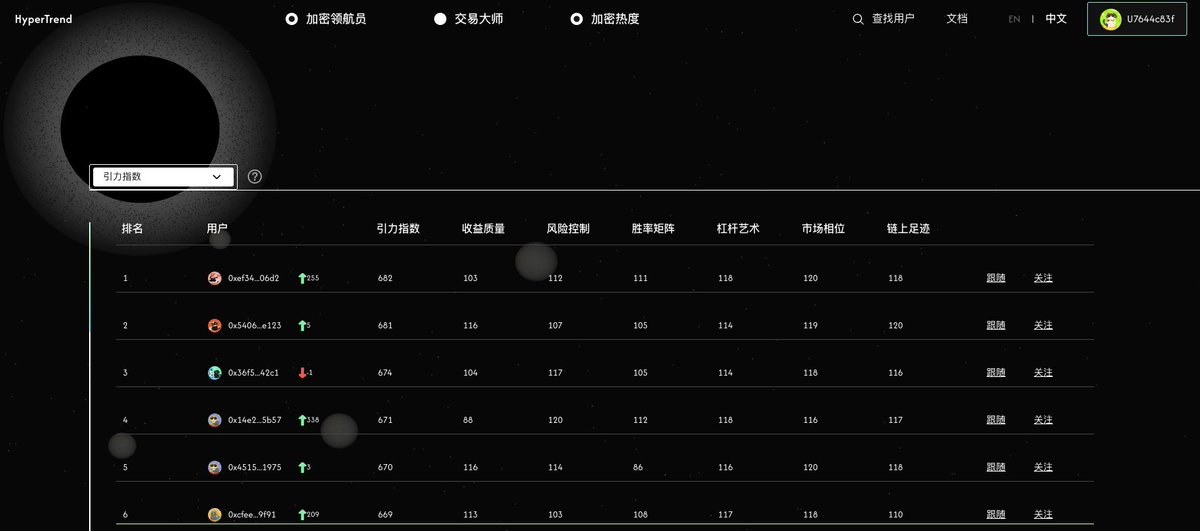Click the 引力指数 column header
1200x531 pixels.
(x=398, y=229)
